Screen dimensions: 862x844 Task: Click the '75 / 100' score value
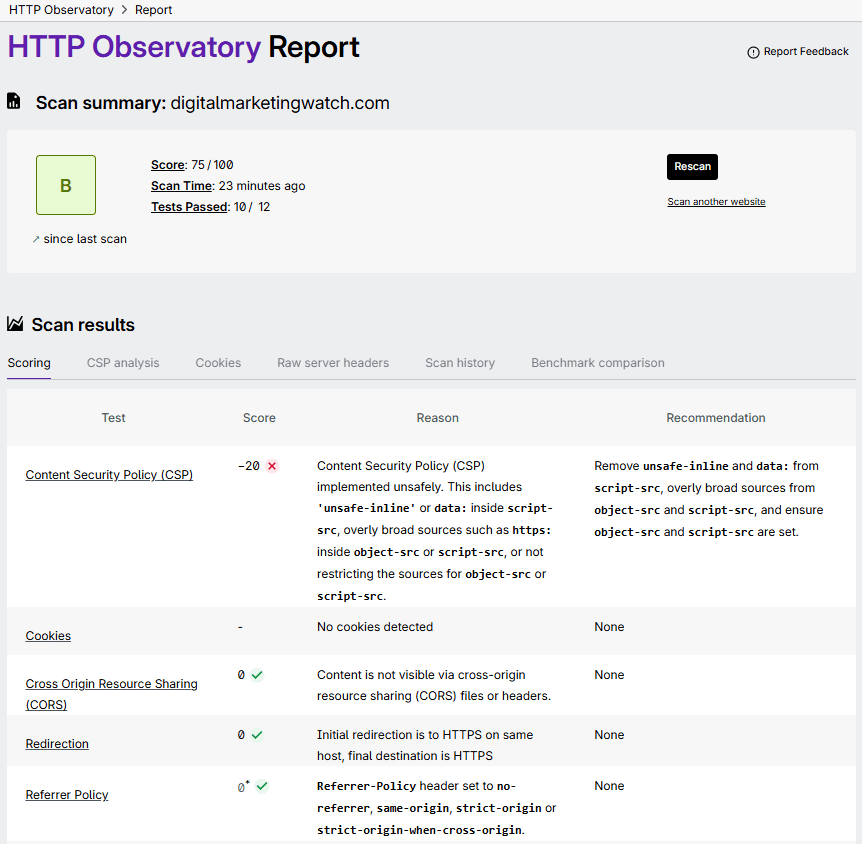[x=212, y=165]
